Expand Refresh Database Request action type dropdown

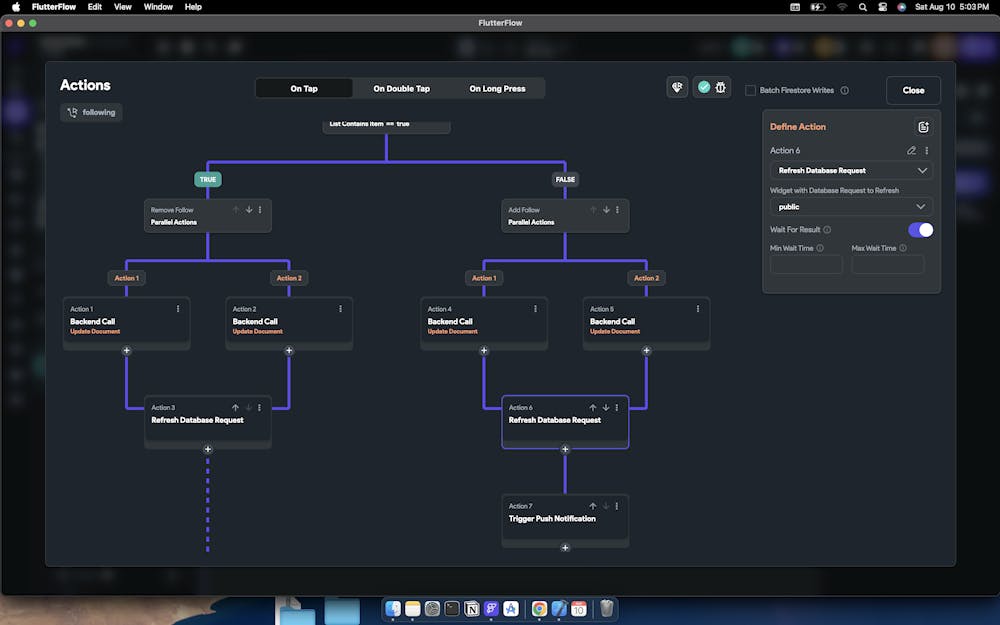[851, 171]
